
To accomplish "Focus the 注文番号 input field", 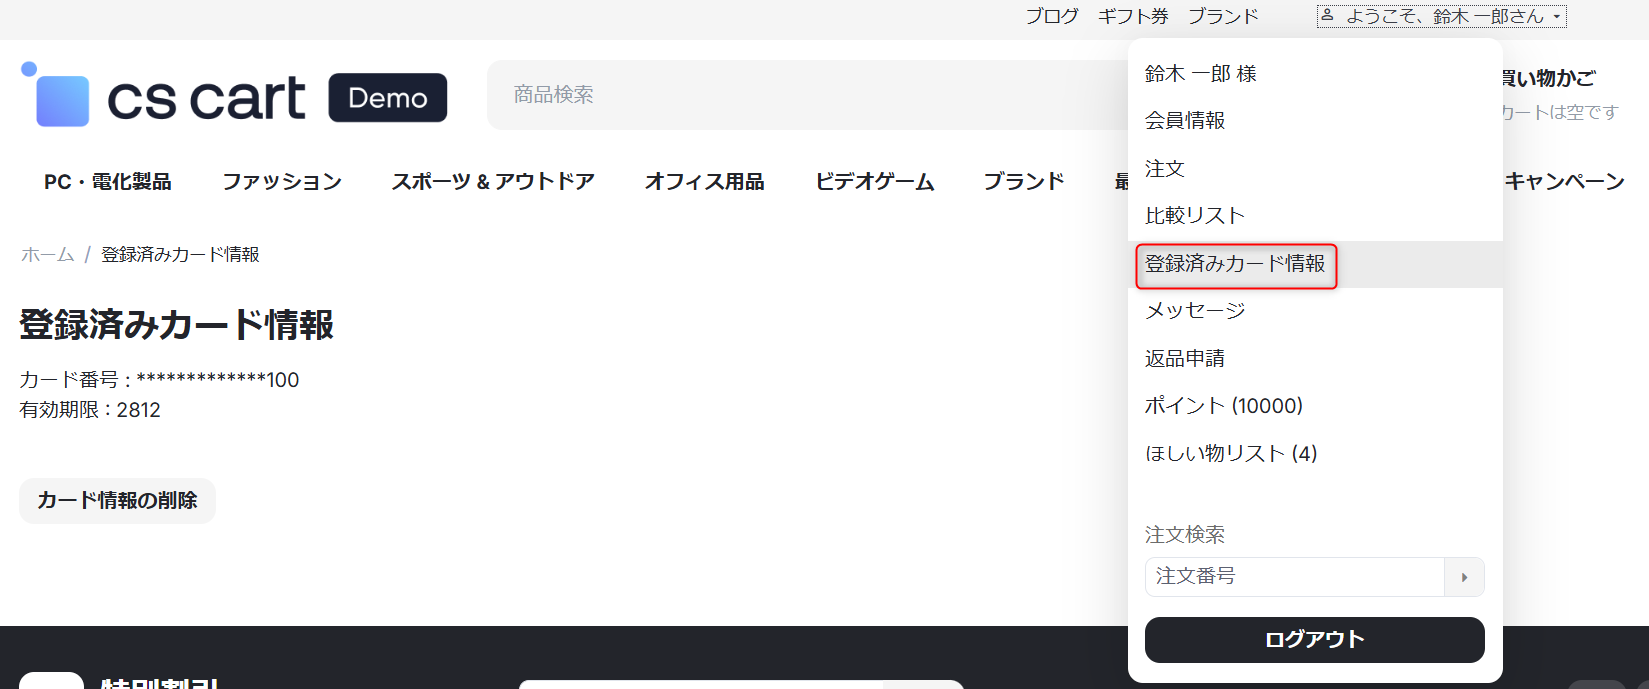I will coord(1294,577).
